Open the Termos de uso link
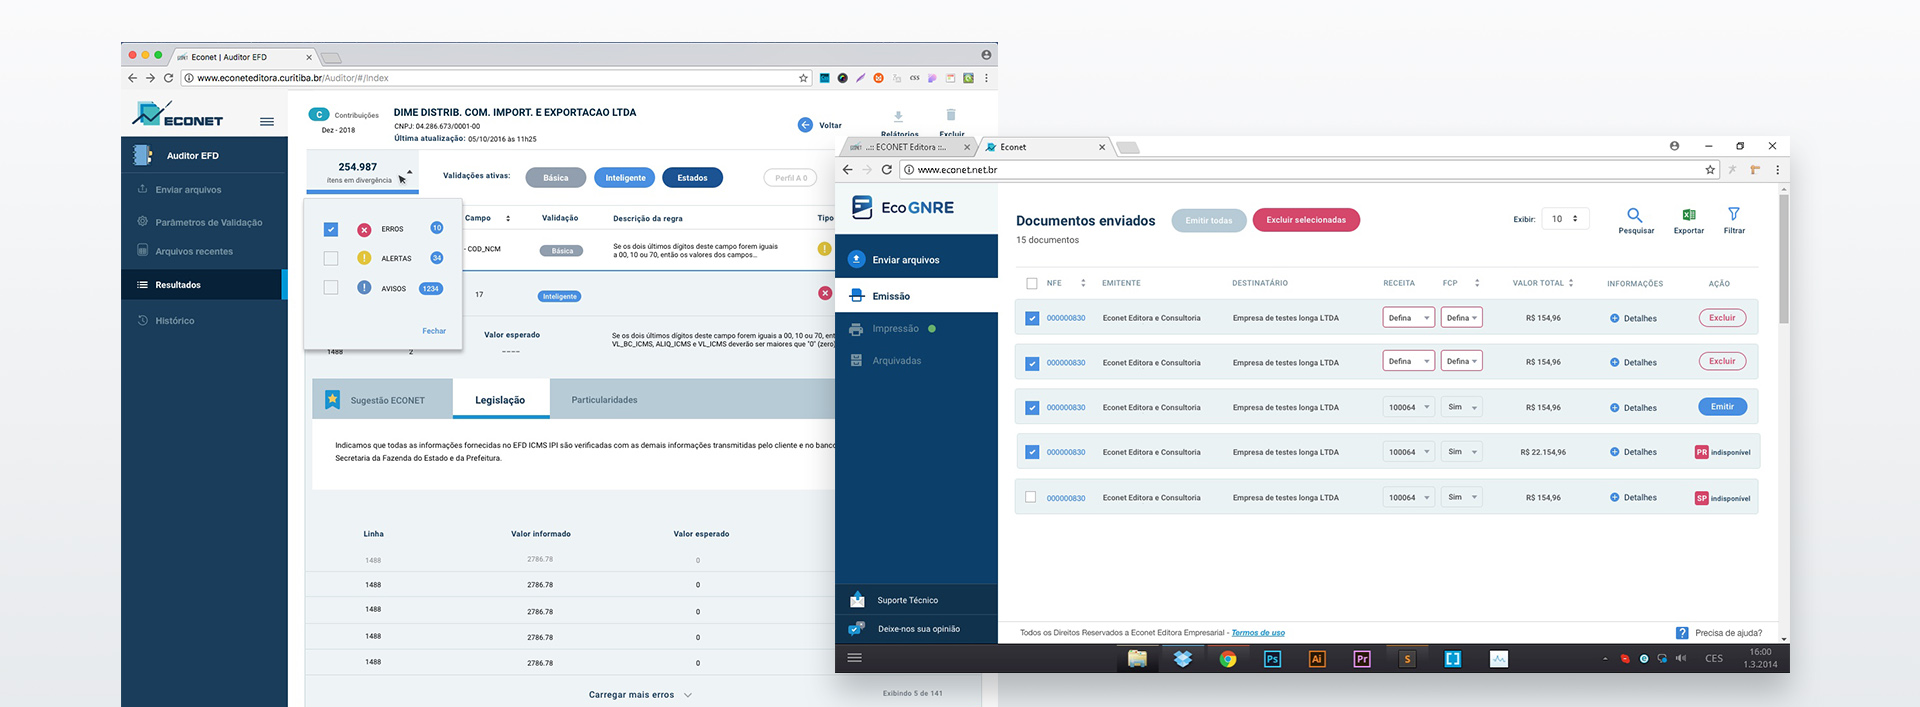 click(x=1258, y=633)
